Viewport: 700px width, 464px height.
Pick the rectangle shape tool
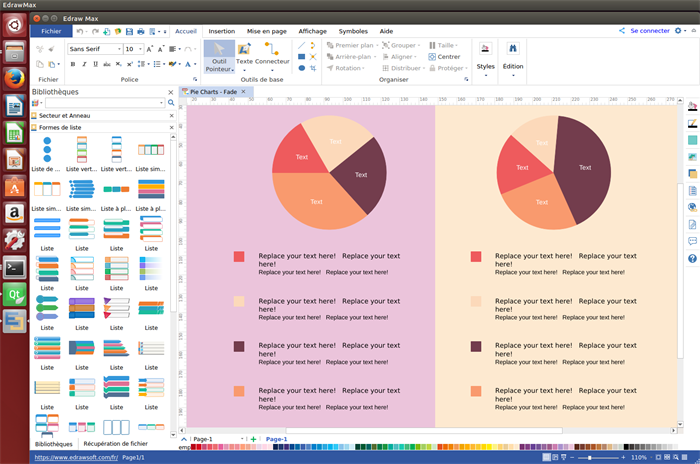tap(302, 57)
